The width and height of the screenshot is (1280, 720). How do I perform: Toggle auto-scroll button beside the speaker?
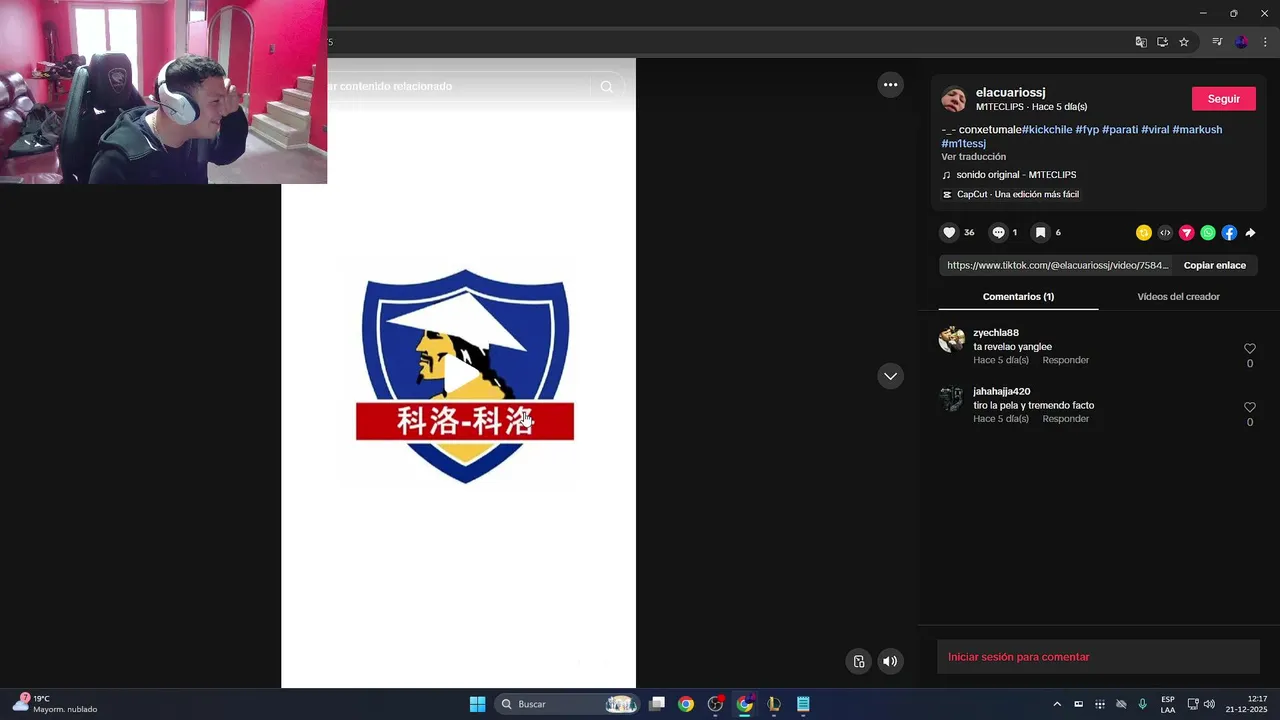pyautogui.click(x=858, y=661)
